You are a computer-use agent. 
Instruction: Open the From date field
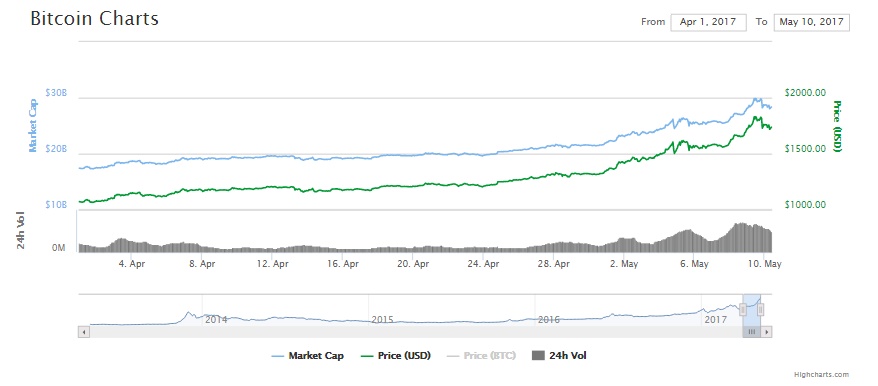click(x=708, y=22)
